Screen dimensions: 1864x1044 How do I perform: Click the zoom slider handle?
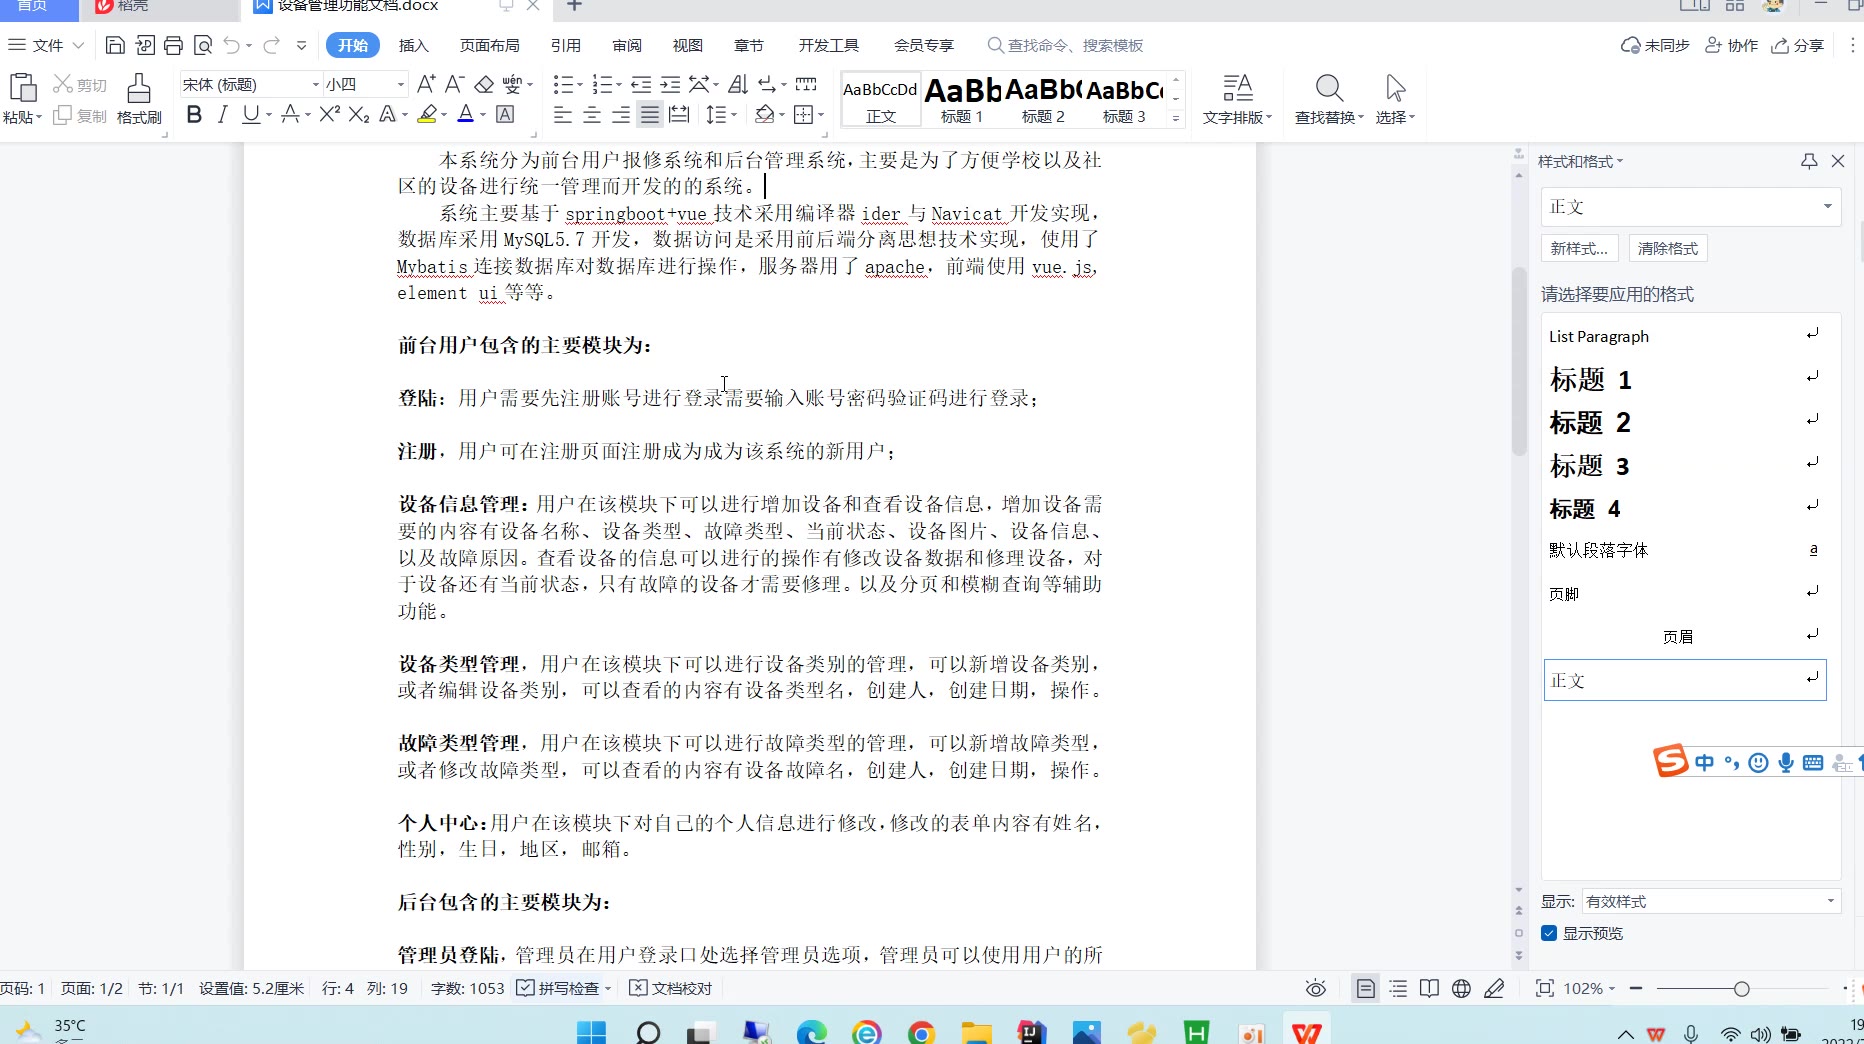pos(1741,988)
